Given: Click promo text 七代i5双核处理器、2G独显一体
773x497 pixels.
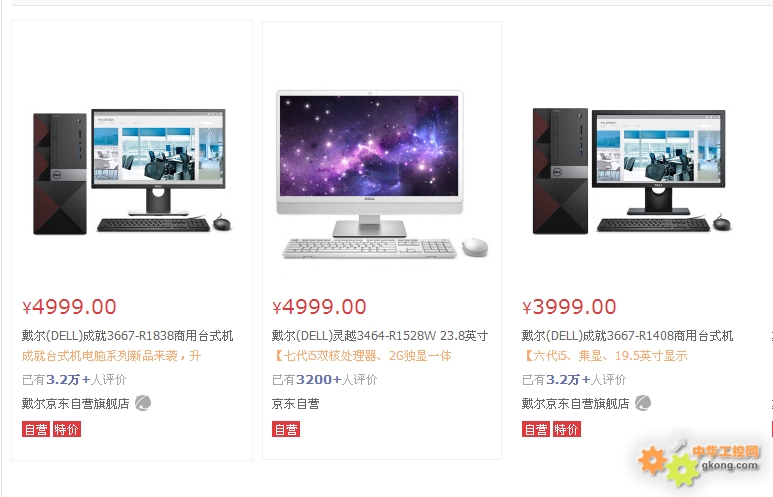Looking at the screenshot, I should (362, 356).
